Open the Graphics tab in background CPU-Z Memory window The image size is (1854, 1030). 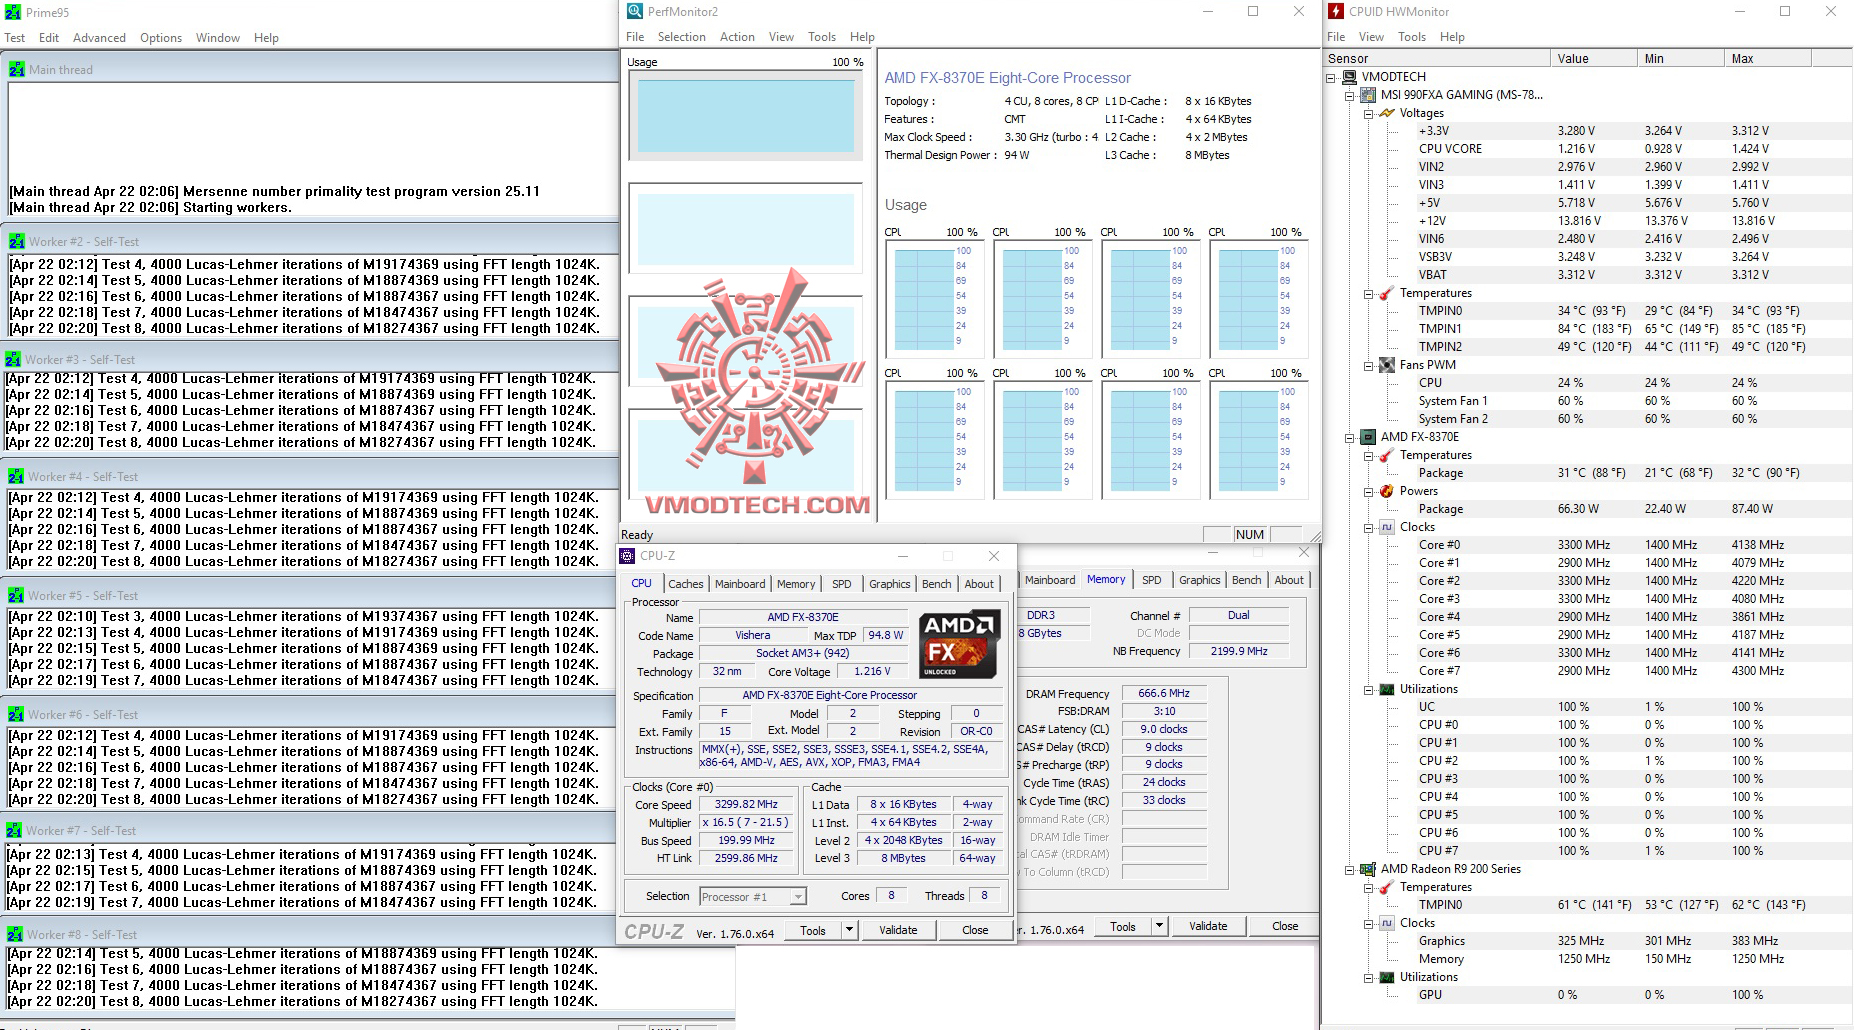coord(1200,580)
